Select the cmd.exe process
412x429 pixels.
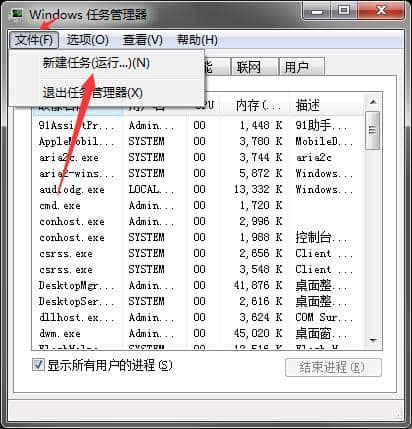coord(198,205)
